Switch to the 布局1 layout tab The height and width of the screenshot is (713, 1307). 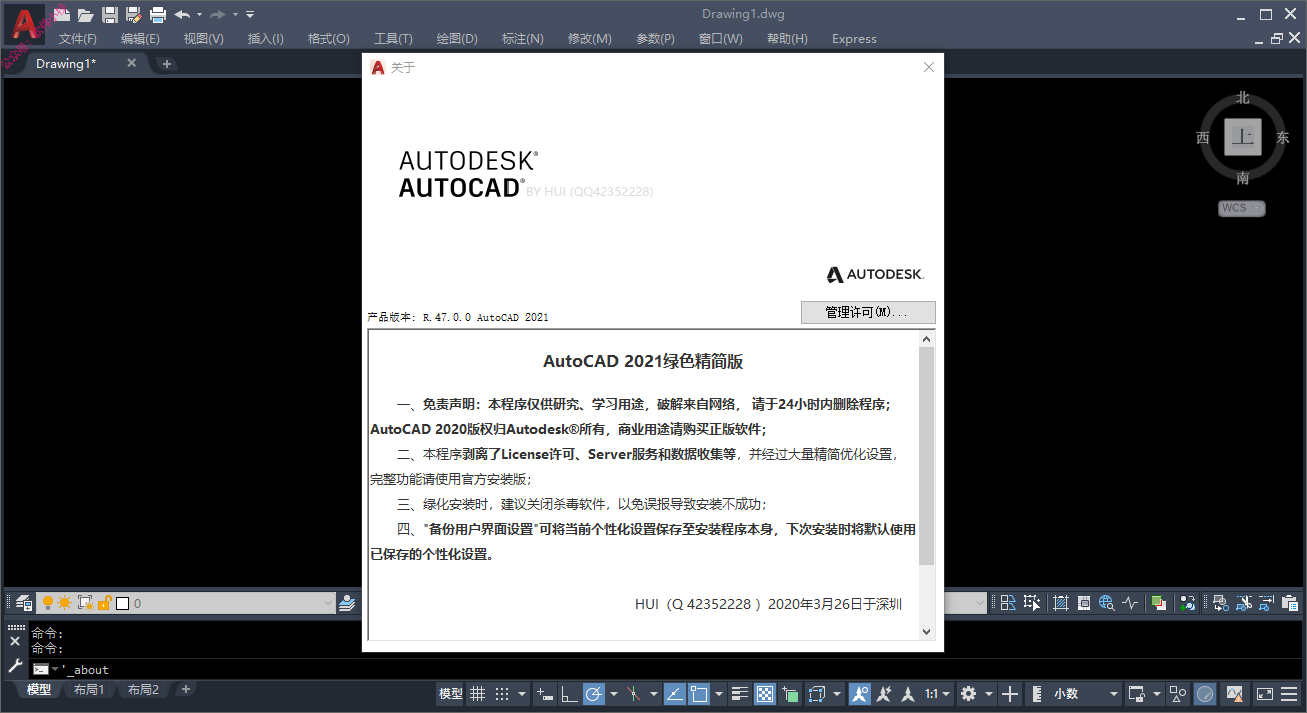[x=89, y=690]
